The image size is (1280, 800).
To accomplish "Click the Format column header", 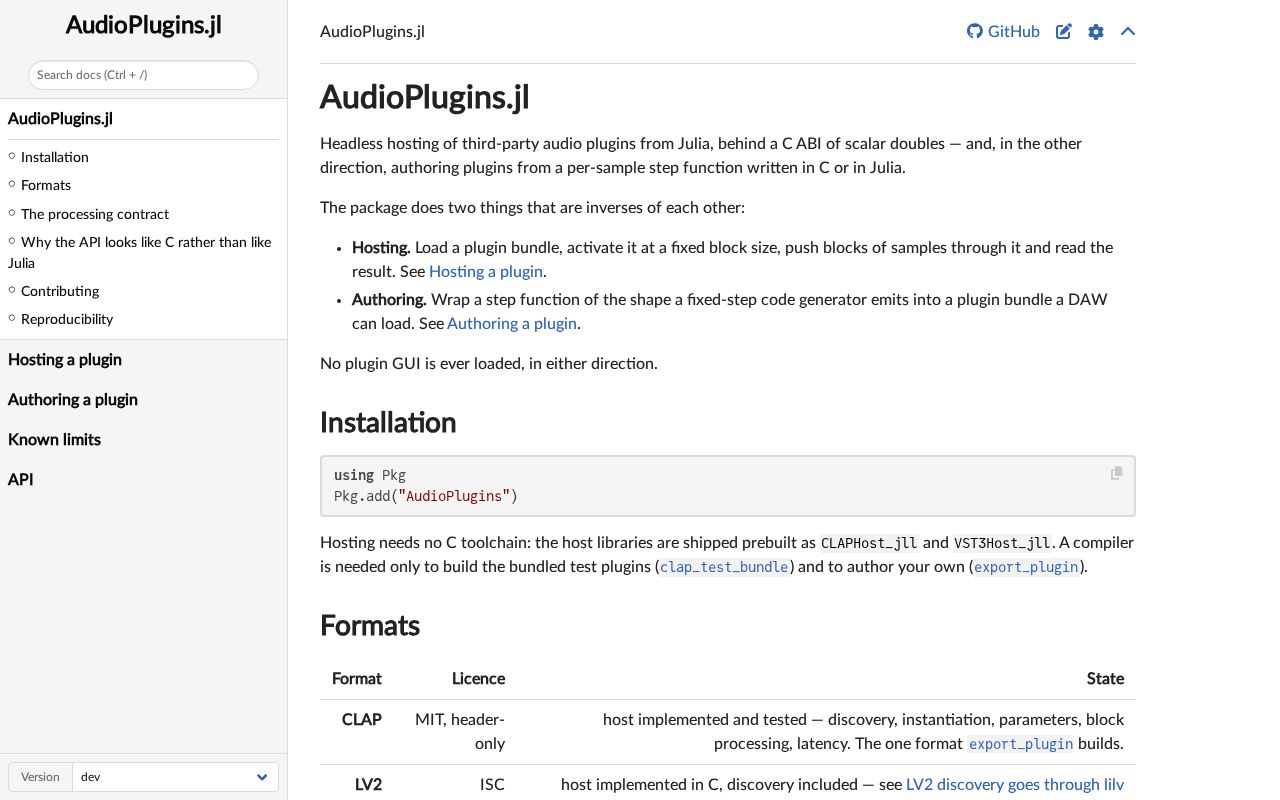I will click(x=357, y=678).
